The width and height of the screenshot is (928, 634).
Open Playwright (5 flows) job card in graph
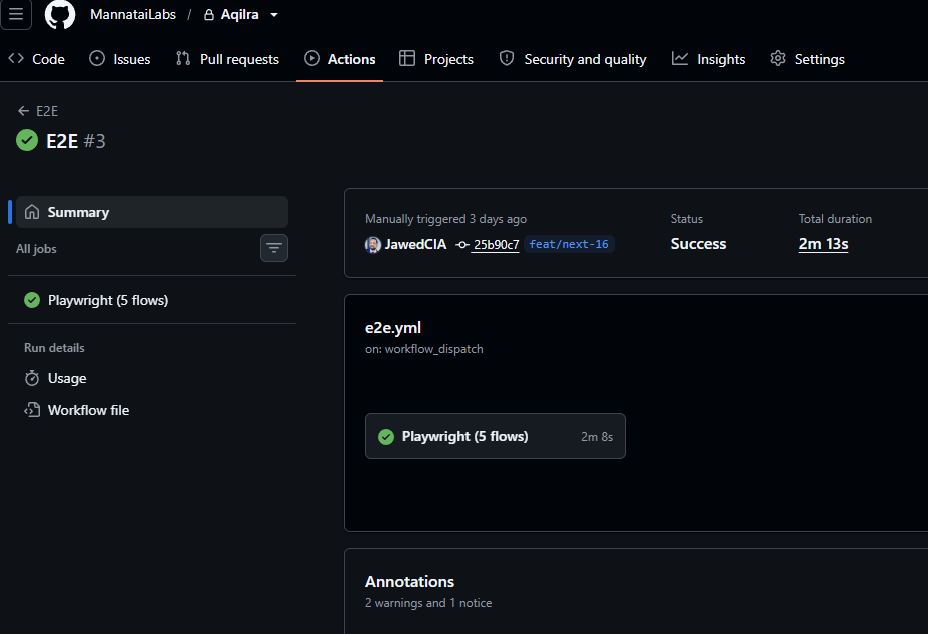[495, 436]
